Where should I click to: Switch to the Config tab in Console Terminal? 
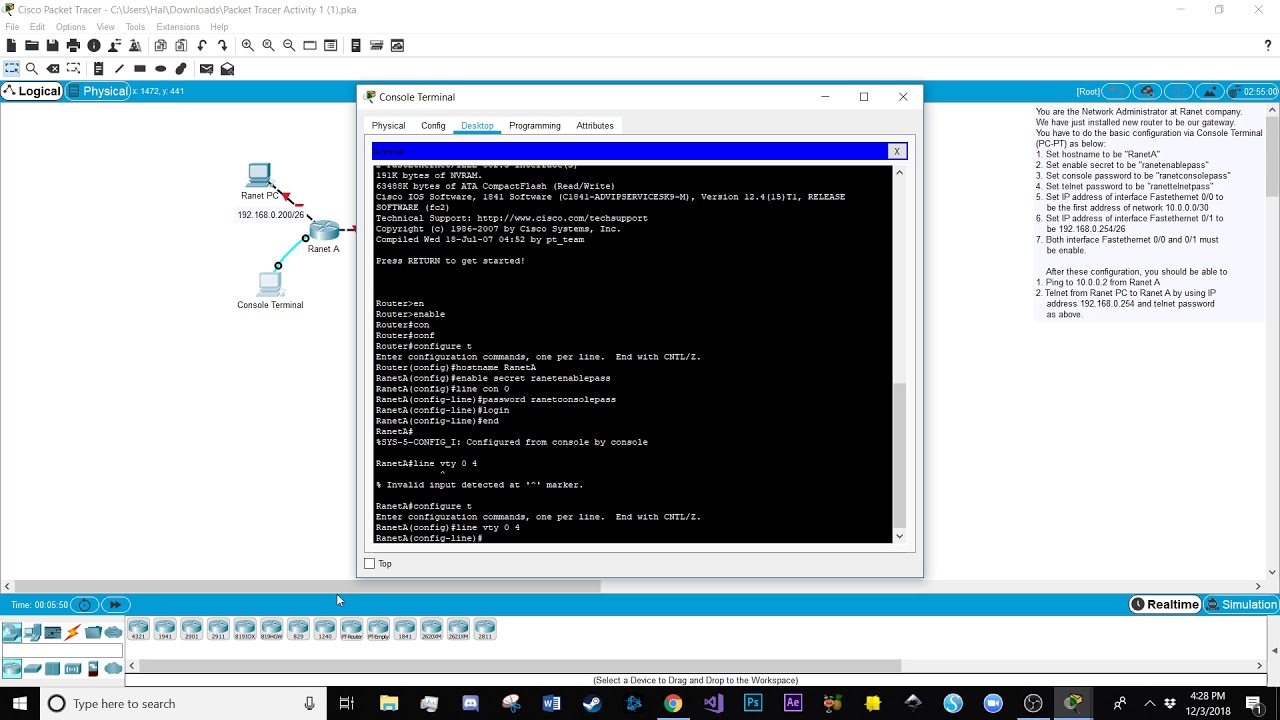pyautogui.click(x=433, y=126)
